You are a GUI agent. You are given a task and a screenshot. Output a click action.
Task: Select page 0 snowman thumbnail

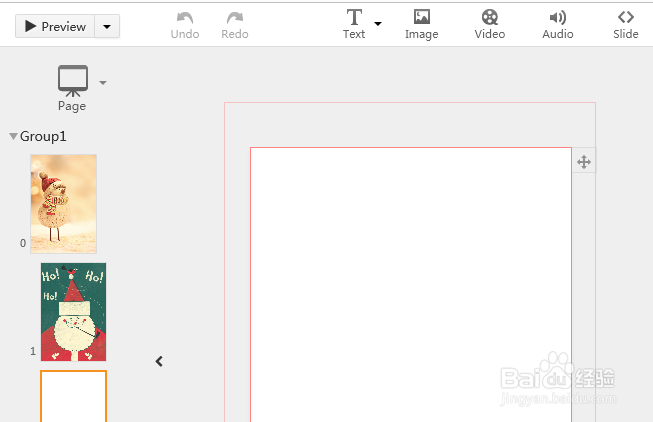[x=63, y=204]
